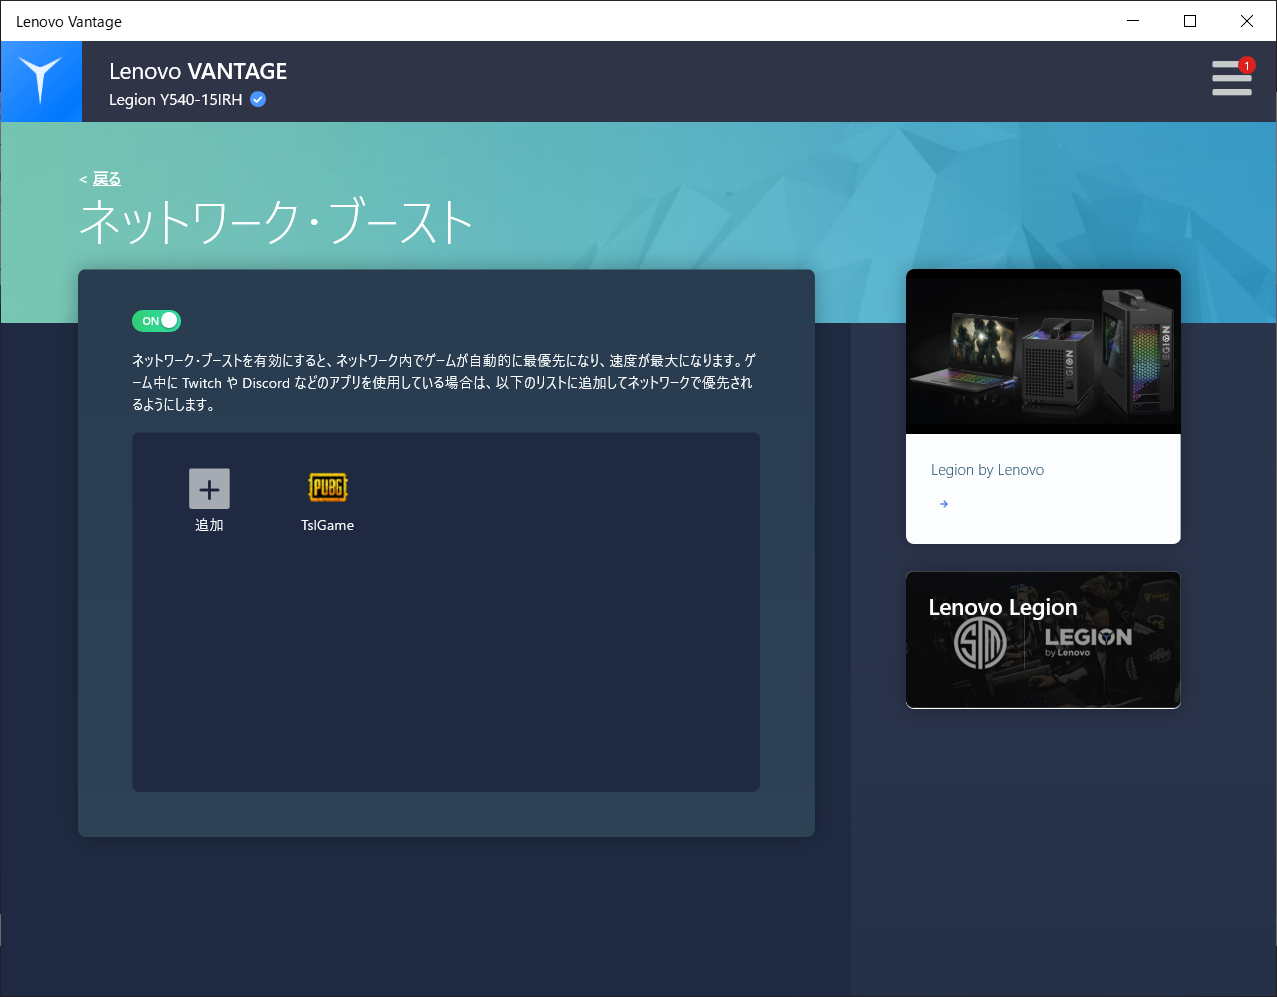This screenshot has width=1277, height=997.
Task: Open the Lenovo Legion TSM banner card
Action: [x=1043, y=640]
